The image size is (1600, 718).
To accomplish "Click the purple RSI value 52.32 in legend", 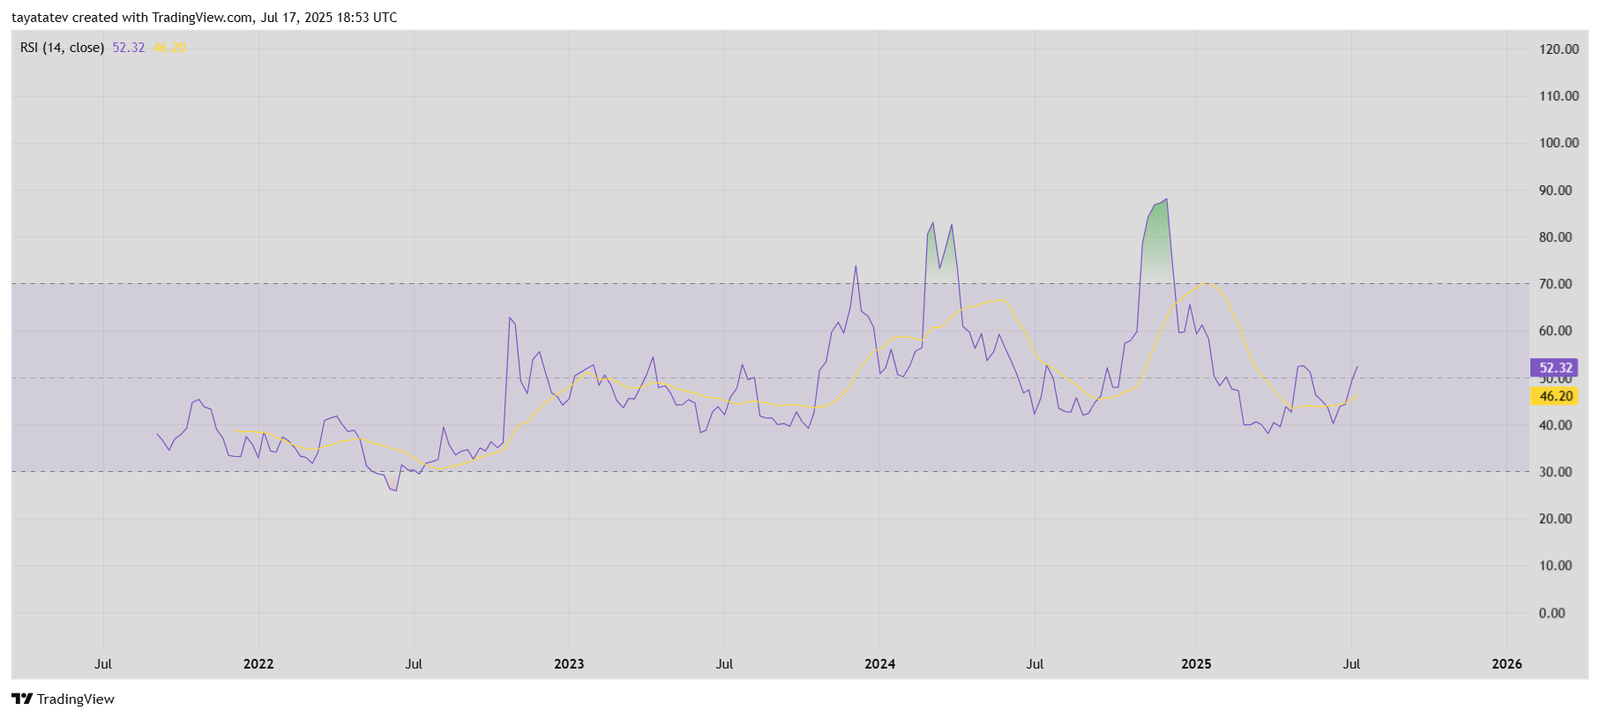I will (x=128, y=47).
